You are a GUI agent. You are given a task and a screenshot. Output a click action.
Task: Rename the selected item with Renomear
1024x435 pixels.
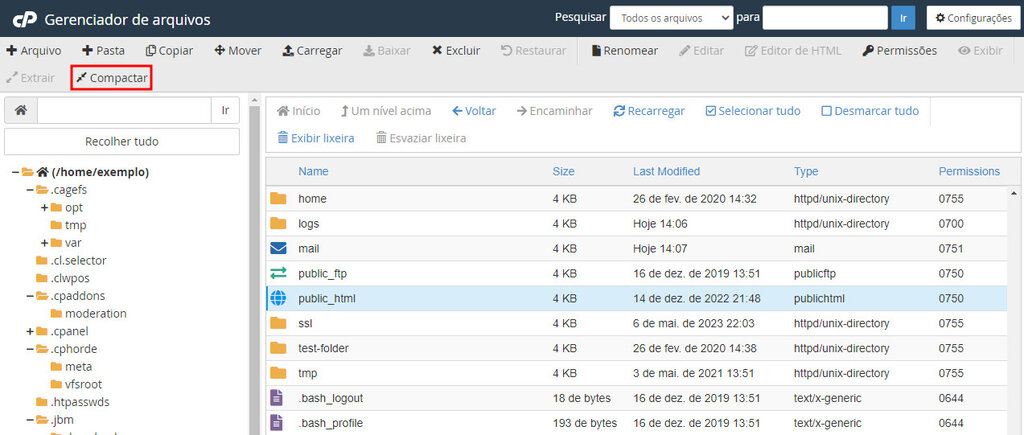click(x=624, y=50)
